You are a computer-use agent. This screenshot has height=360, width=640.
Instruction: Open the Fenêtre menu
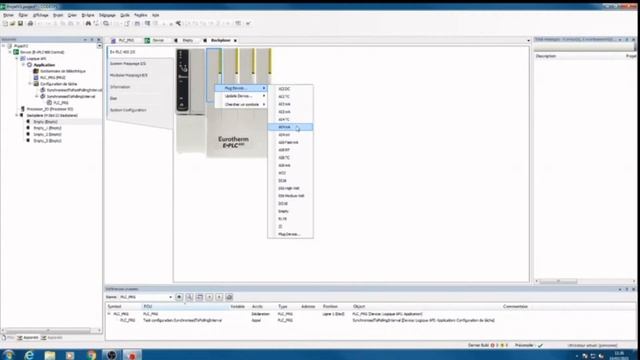pos(141,15)
